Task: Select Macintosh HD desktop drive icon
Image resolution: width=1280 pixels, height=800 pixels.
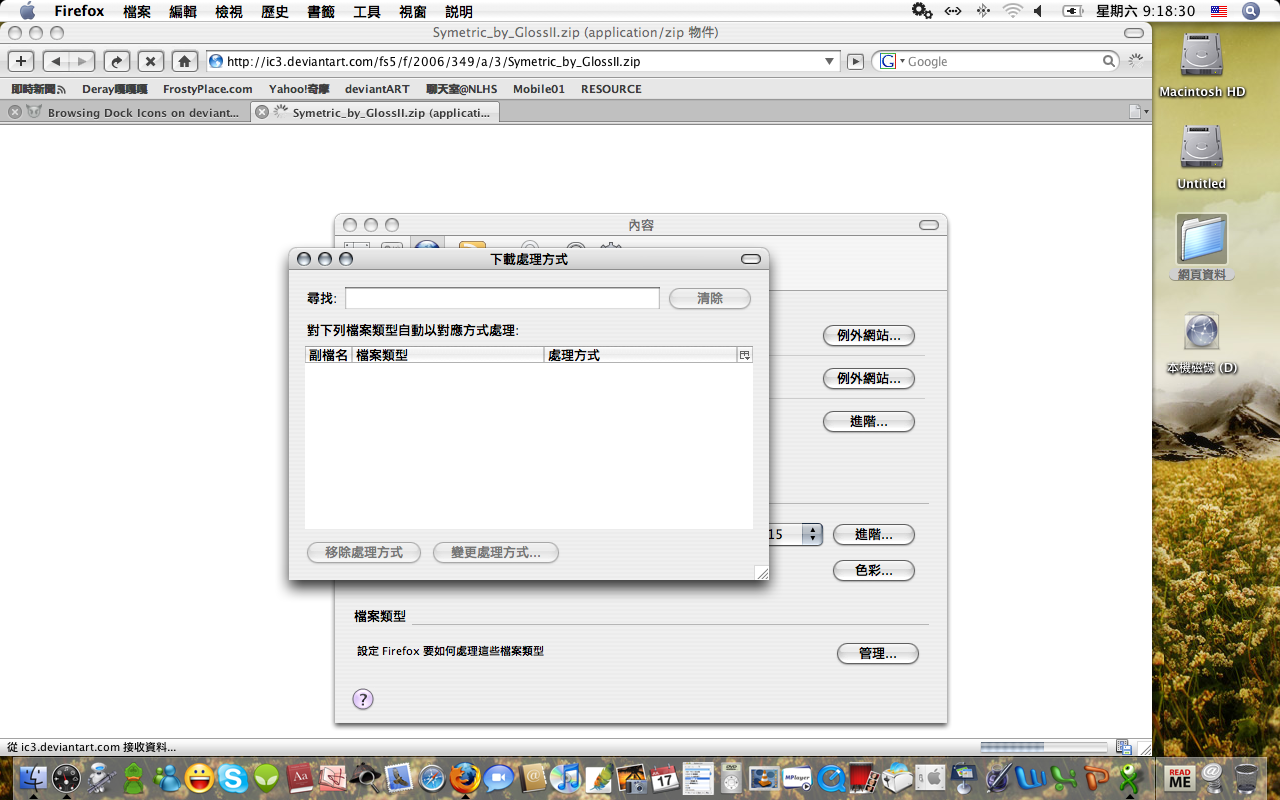Action: (1202, 65)
